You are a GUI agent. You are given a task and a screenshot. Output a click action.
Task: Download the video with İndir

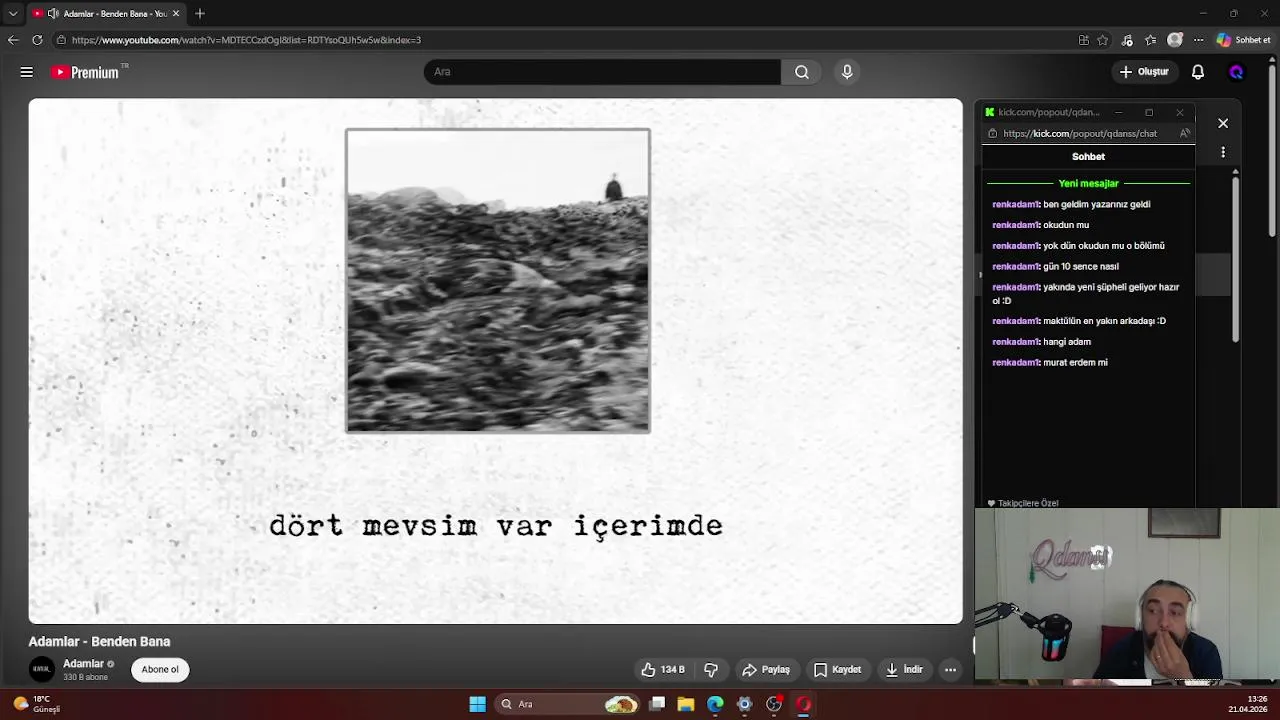point(904,670)
